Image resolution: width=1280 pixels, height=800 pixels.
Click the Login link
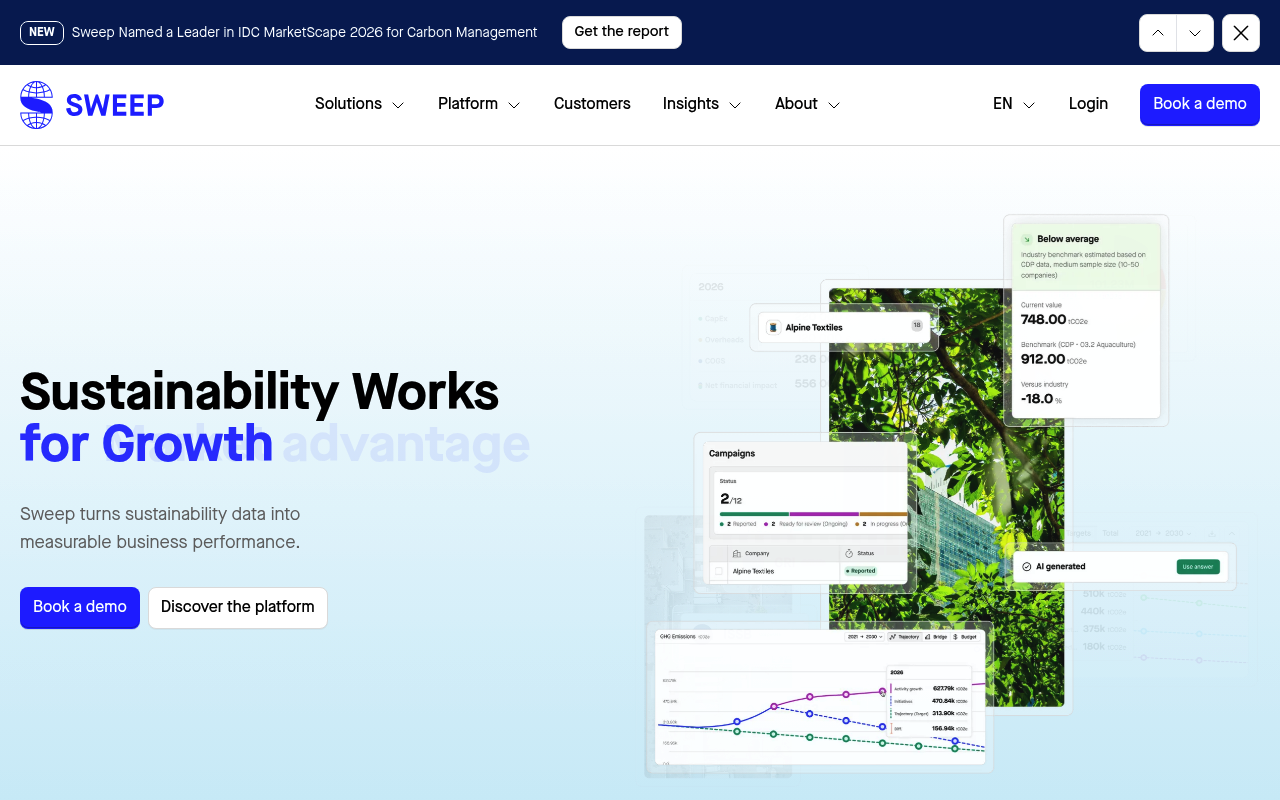[x=1088, y=104]
